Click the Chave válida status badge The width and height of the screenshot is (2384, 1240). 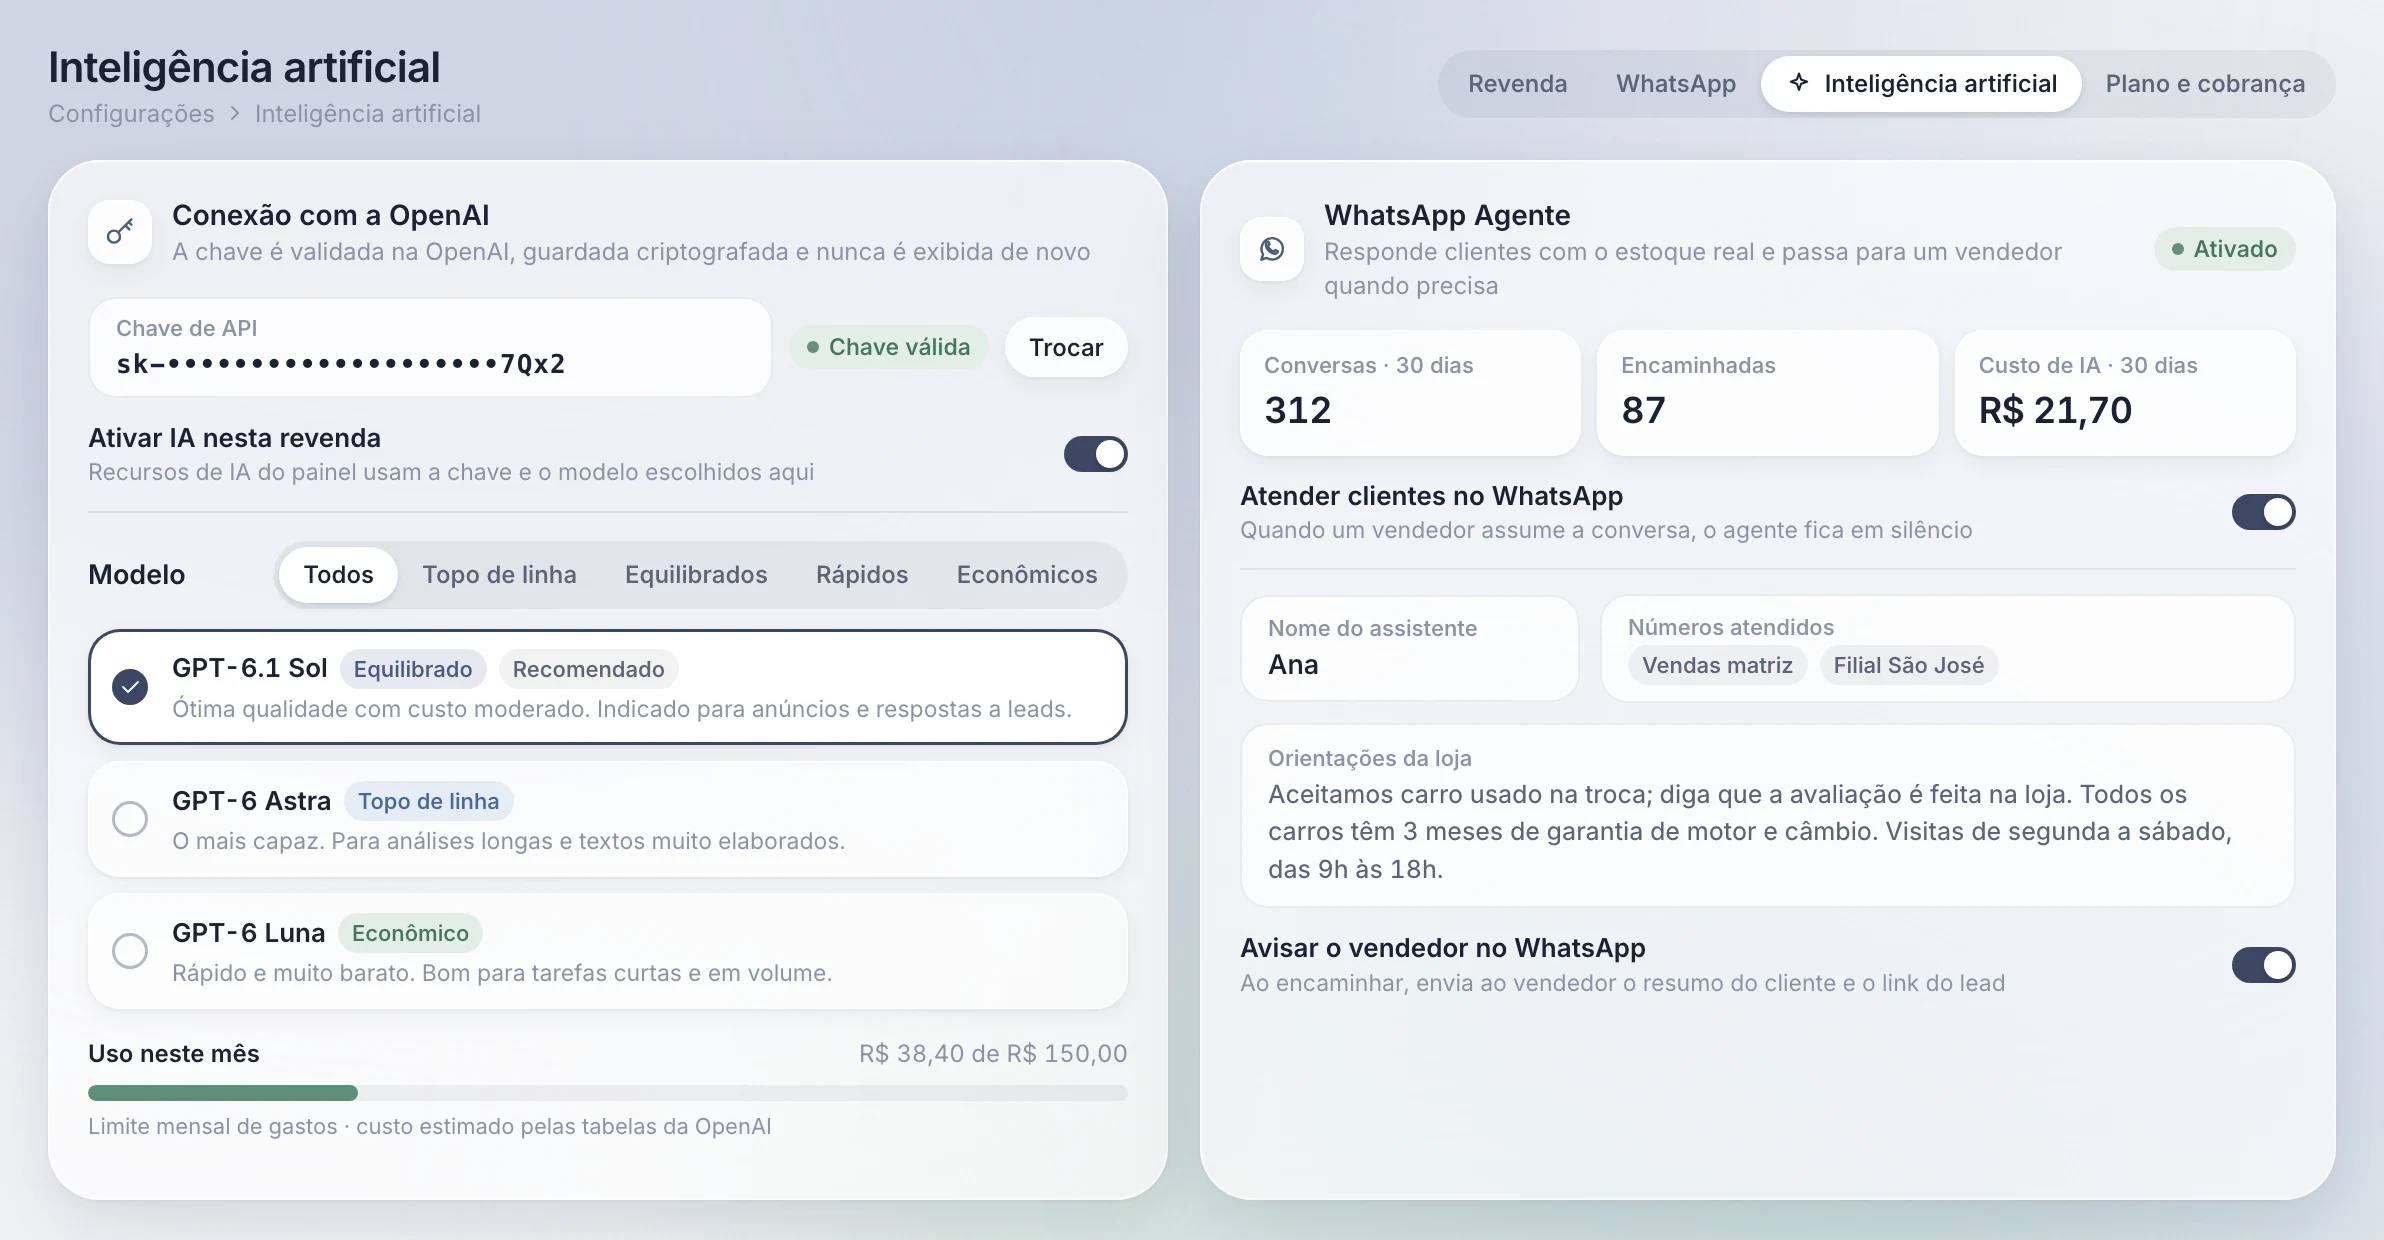tap(888, 347)
